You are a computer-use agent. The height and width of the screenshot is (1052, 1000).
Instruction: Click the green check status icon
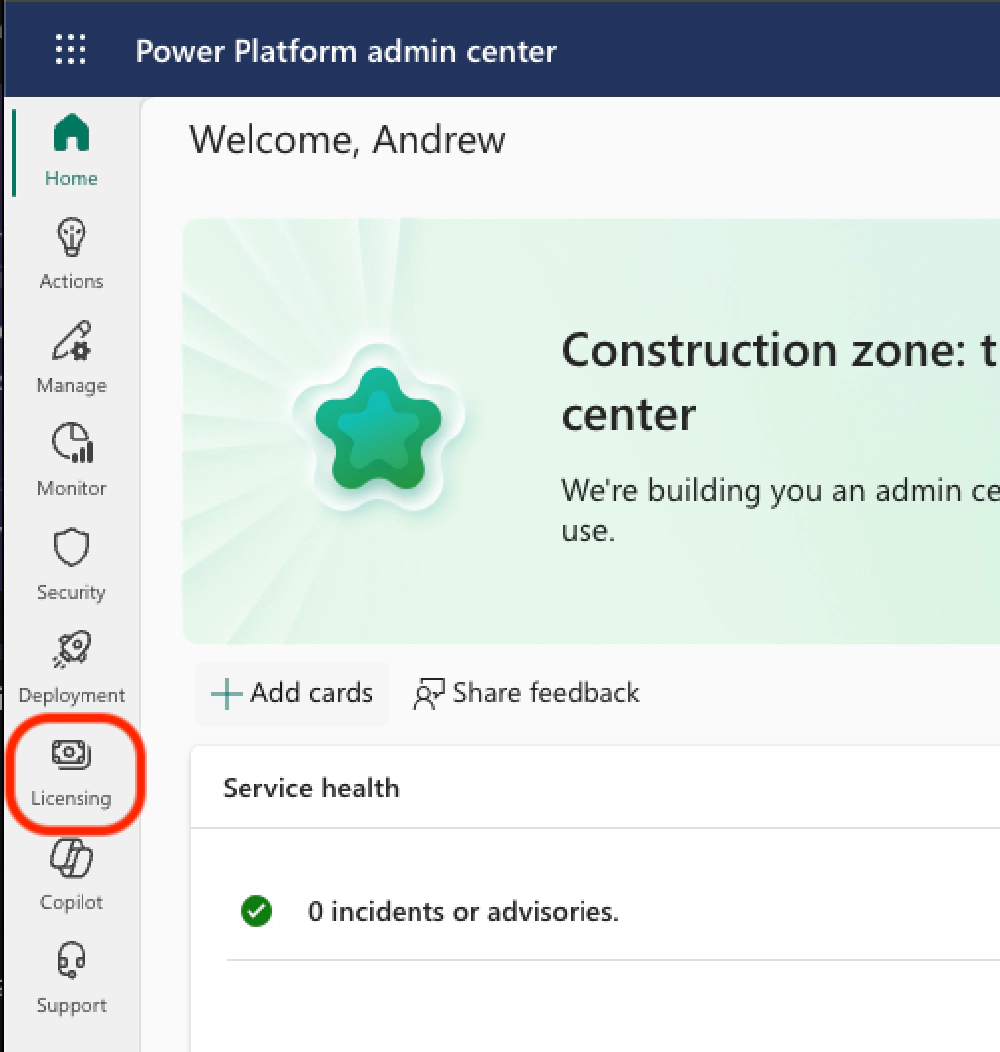[256, 911]
